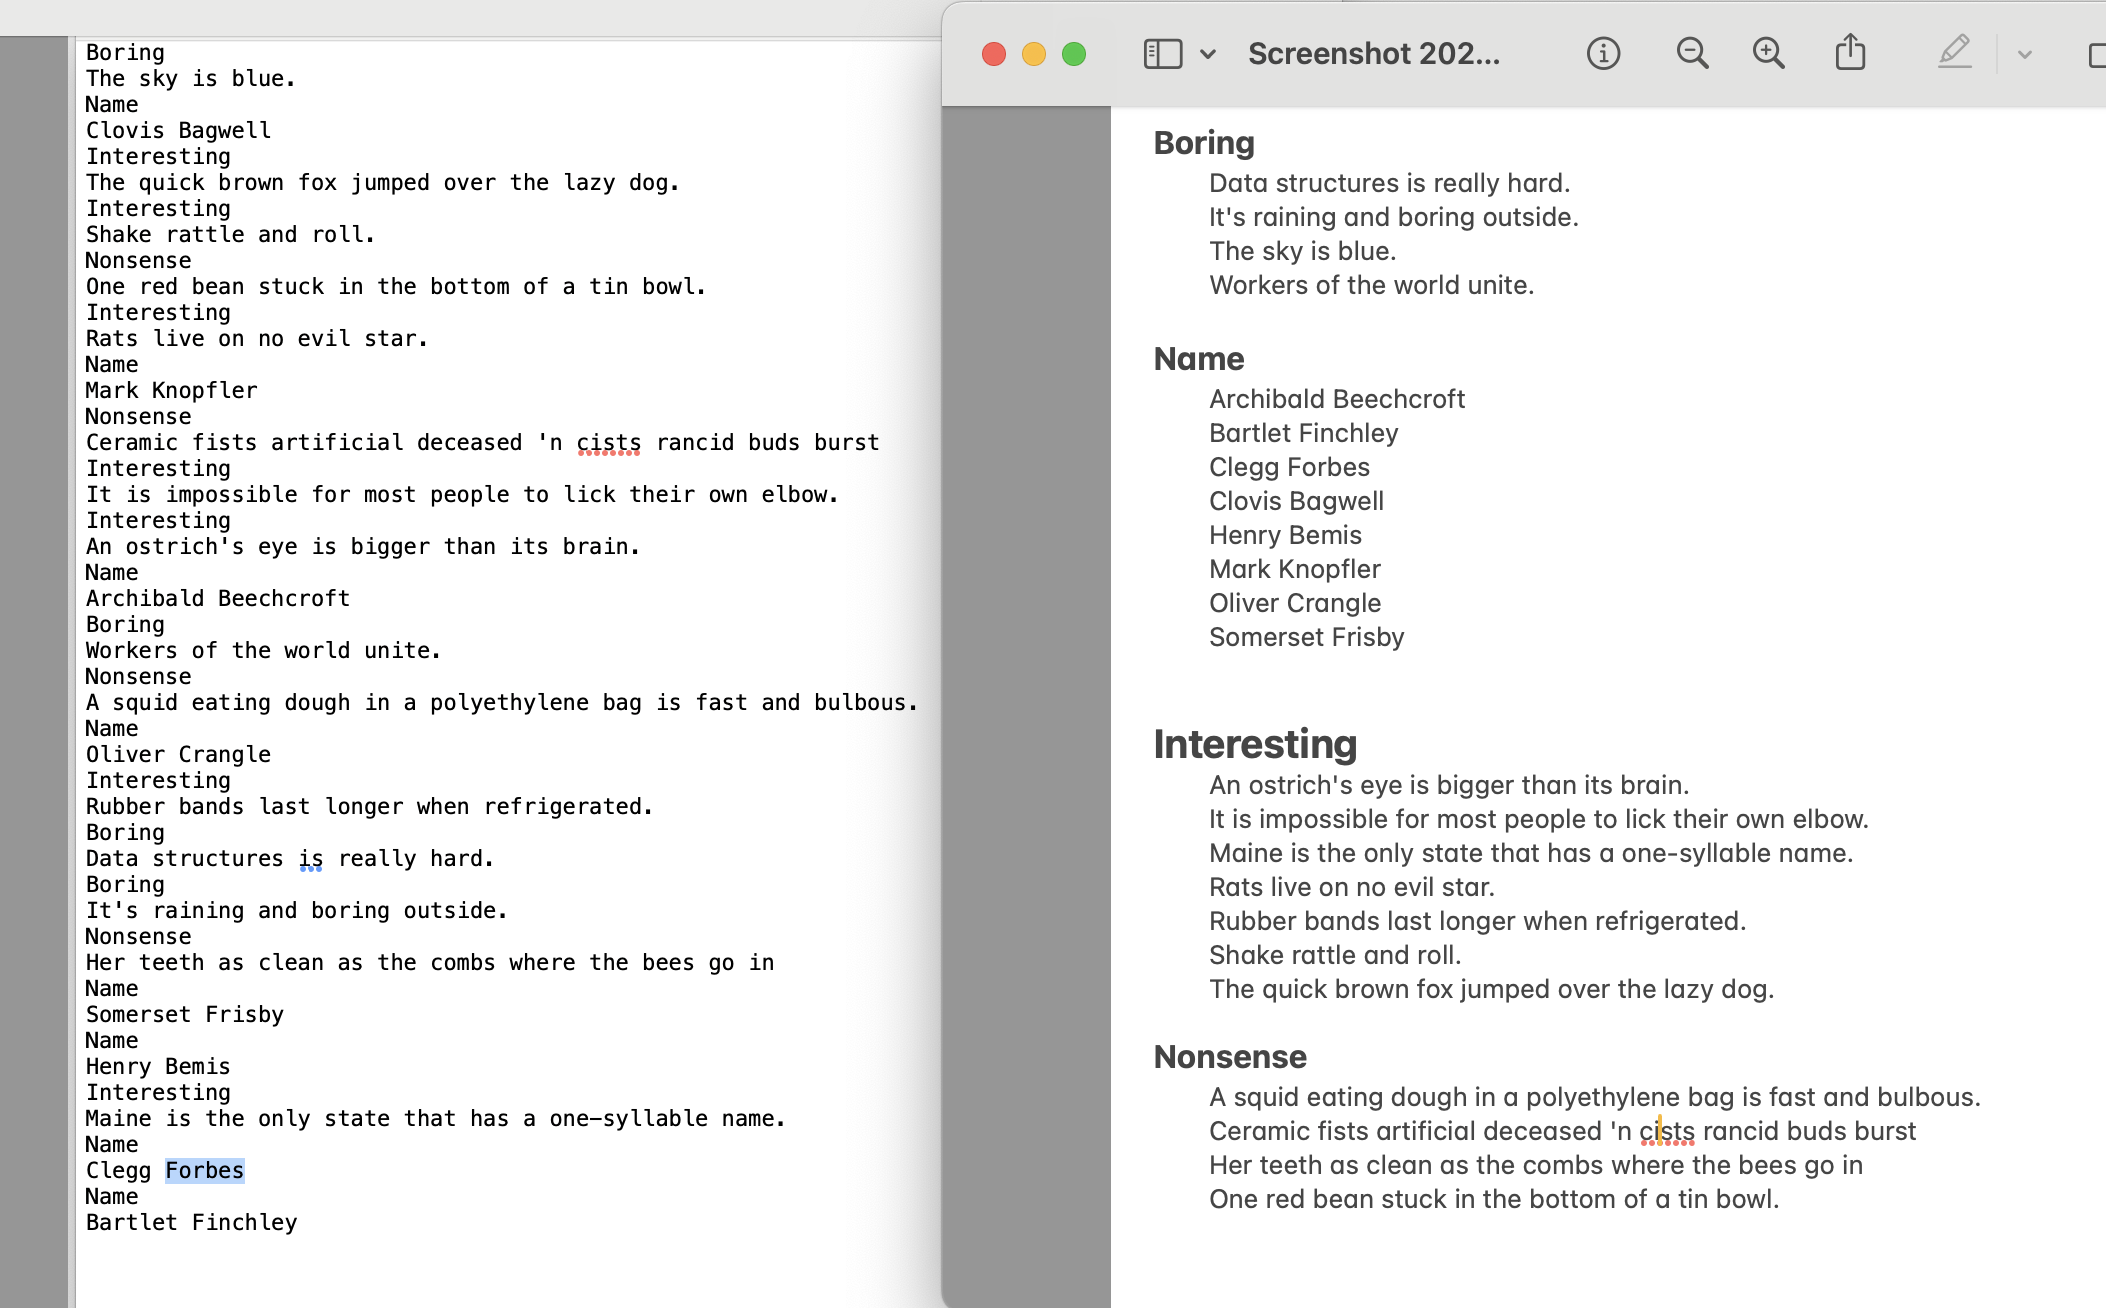Viewport: 2106px width, 1308px height.
Task: Show the image info inspector
Action: (1603, 54)
